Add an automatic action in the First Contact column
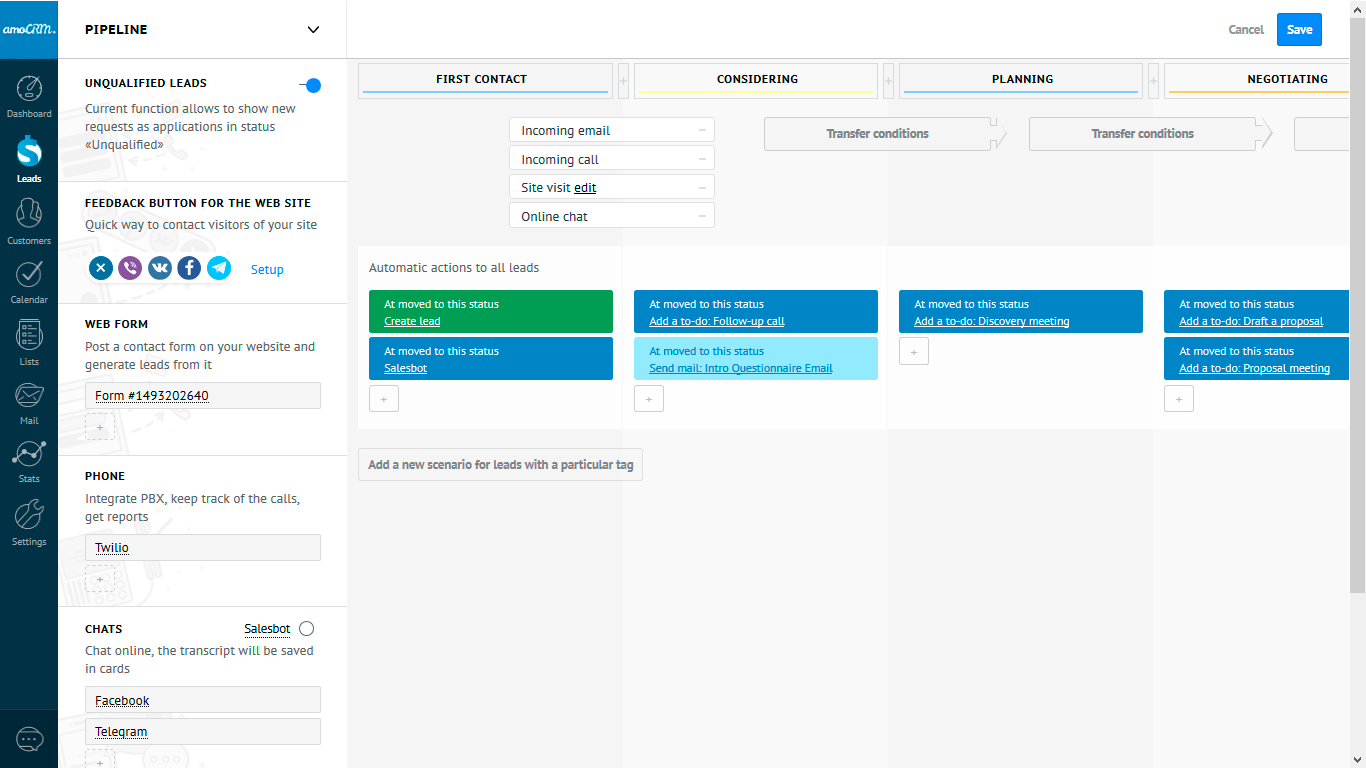This screenshot has width=1366, height=768. click(384, 398)
